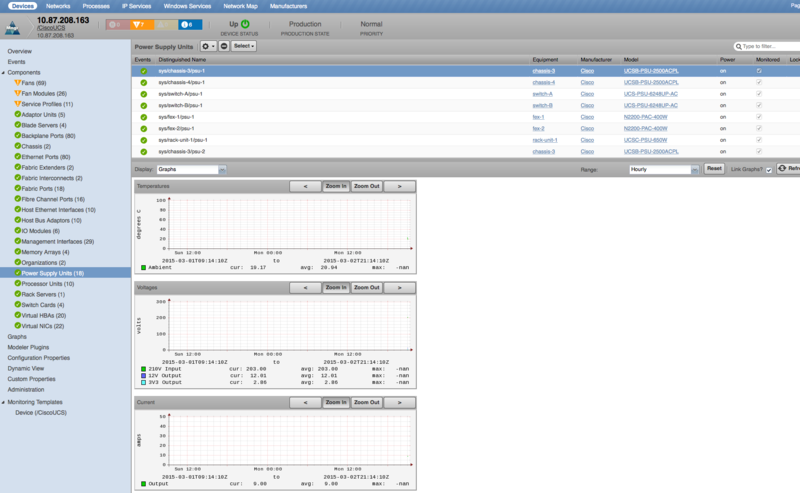
Task: Open the Manufacturers tab
Action: pyautogui.click(x=288, y=6)
